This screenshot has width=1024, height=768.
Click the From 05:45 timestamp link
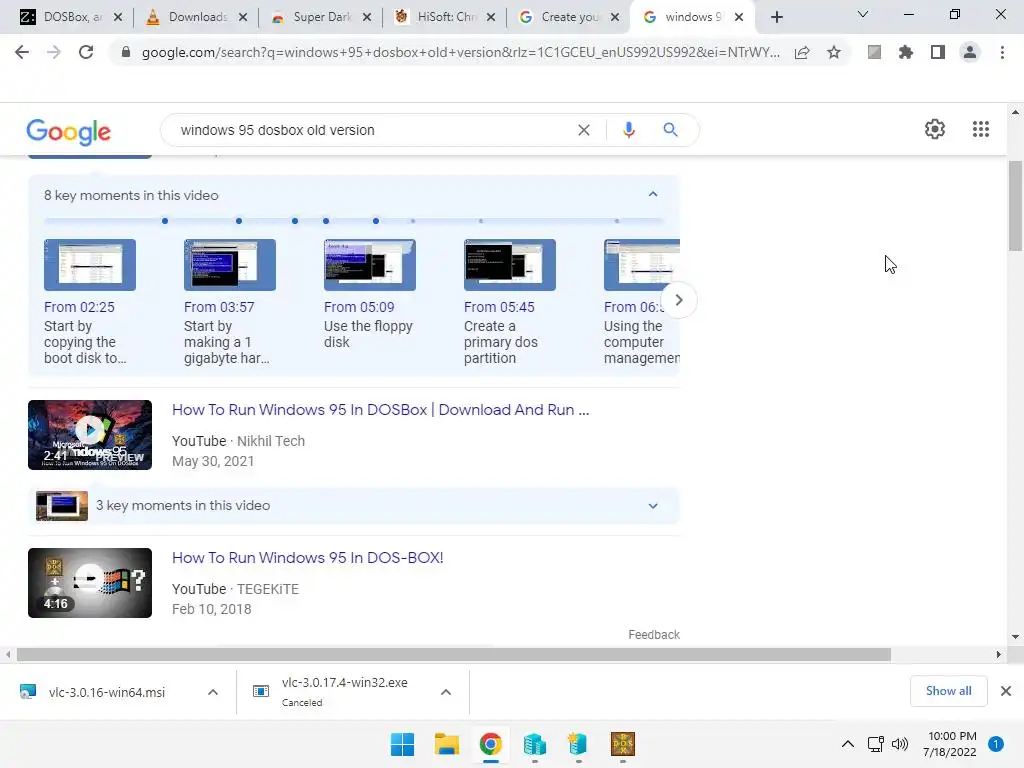pos(499,307)
